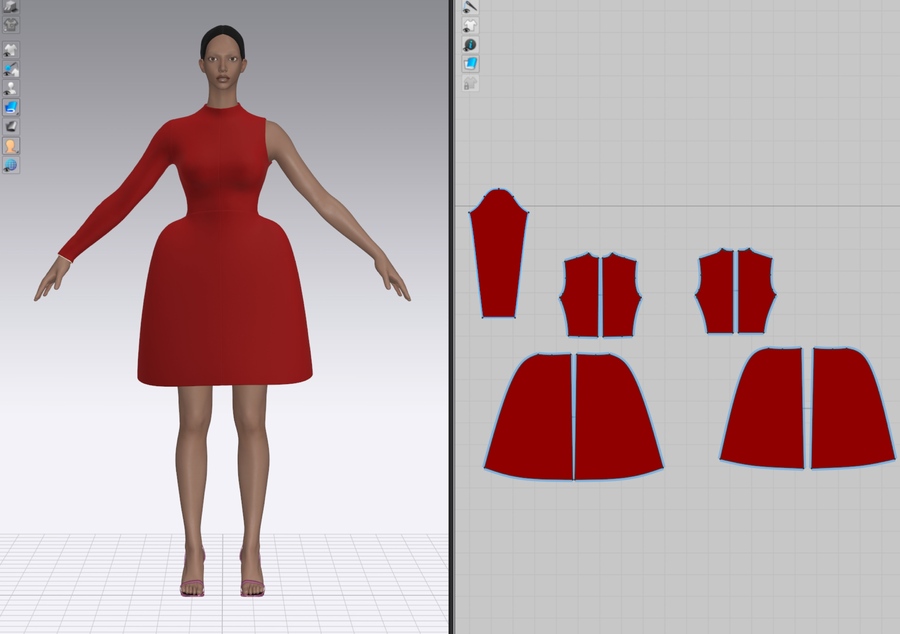Select the sleeve pattern piece in the 2D window
900x634 pixels.
pos(498,255)
